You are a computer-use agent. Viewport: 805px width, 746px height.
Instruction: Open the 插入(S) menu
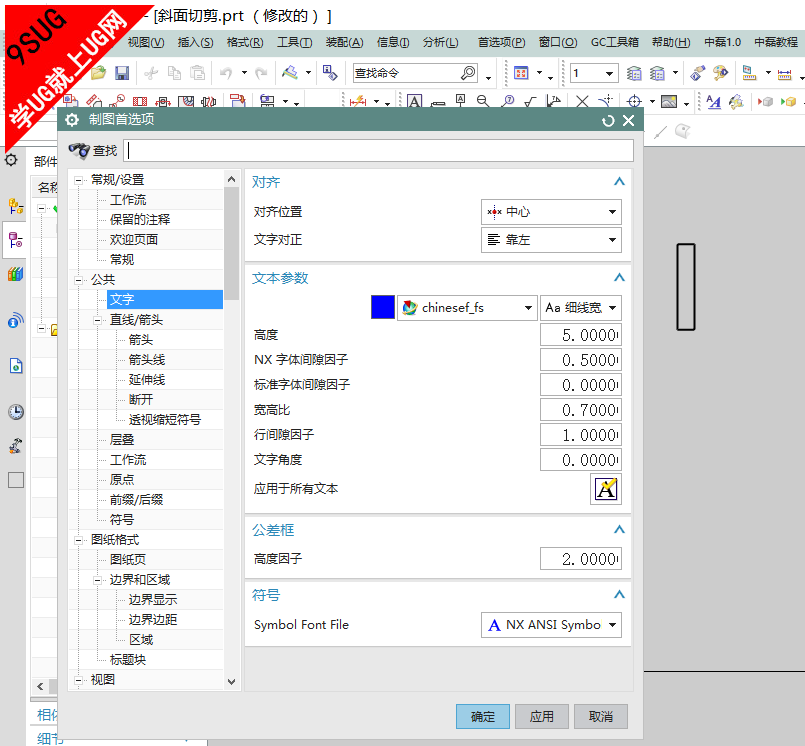(x=195, y=42)
